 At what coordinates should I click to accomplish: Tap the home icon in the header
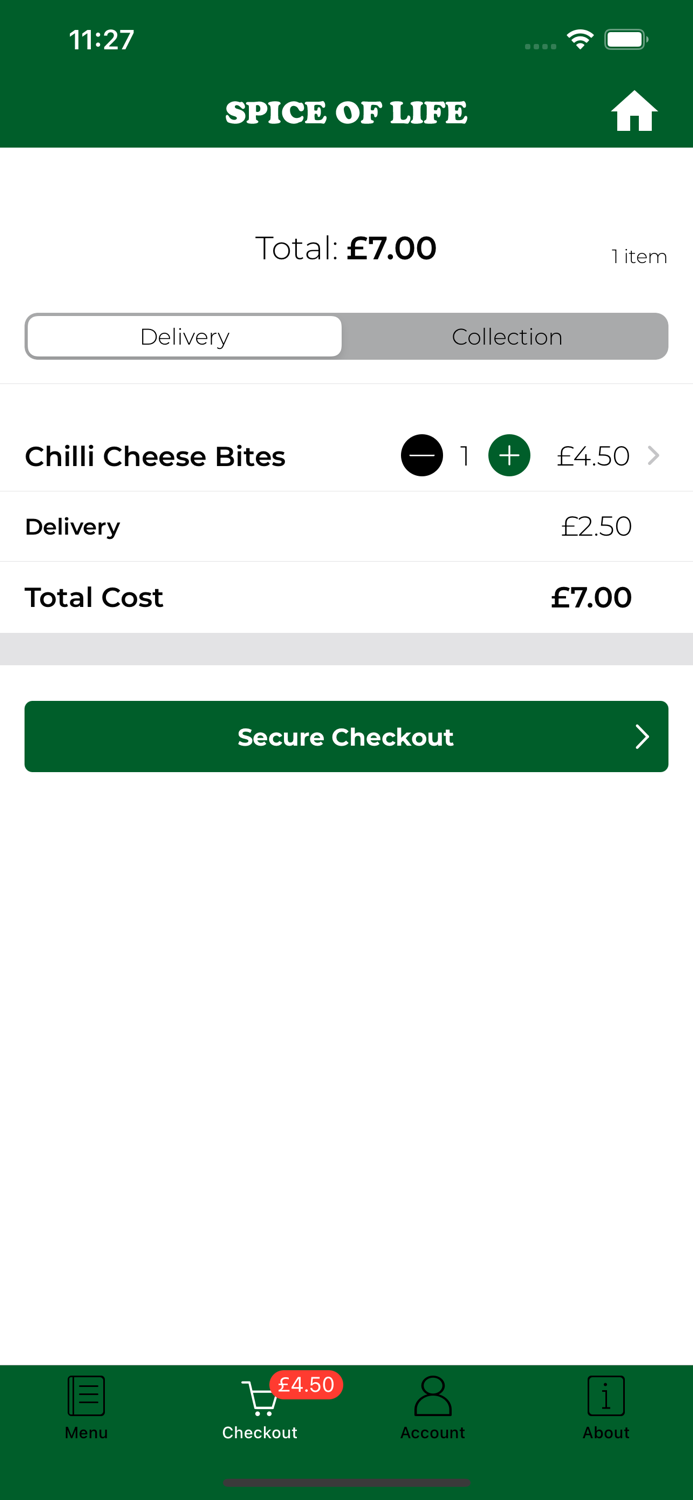[634, 112]
